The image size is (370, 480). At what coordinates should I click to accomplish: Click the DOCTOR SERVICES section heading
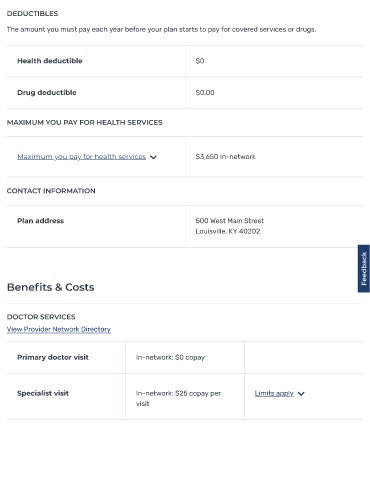[41, 317]
